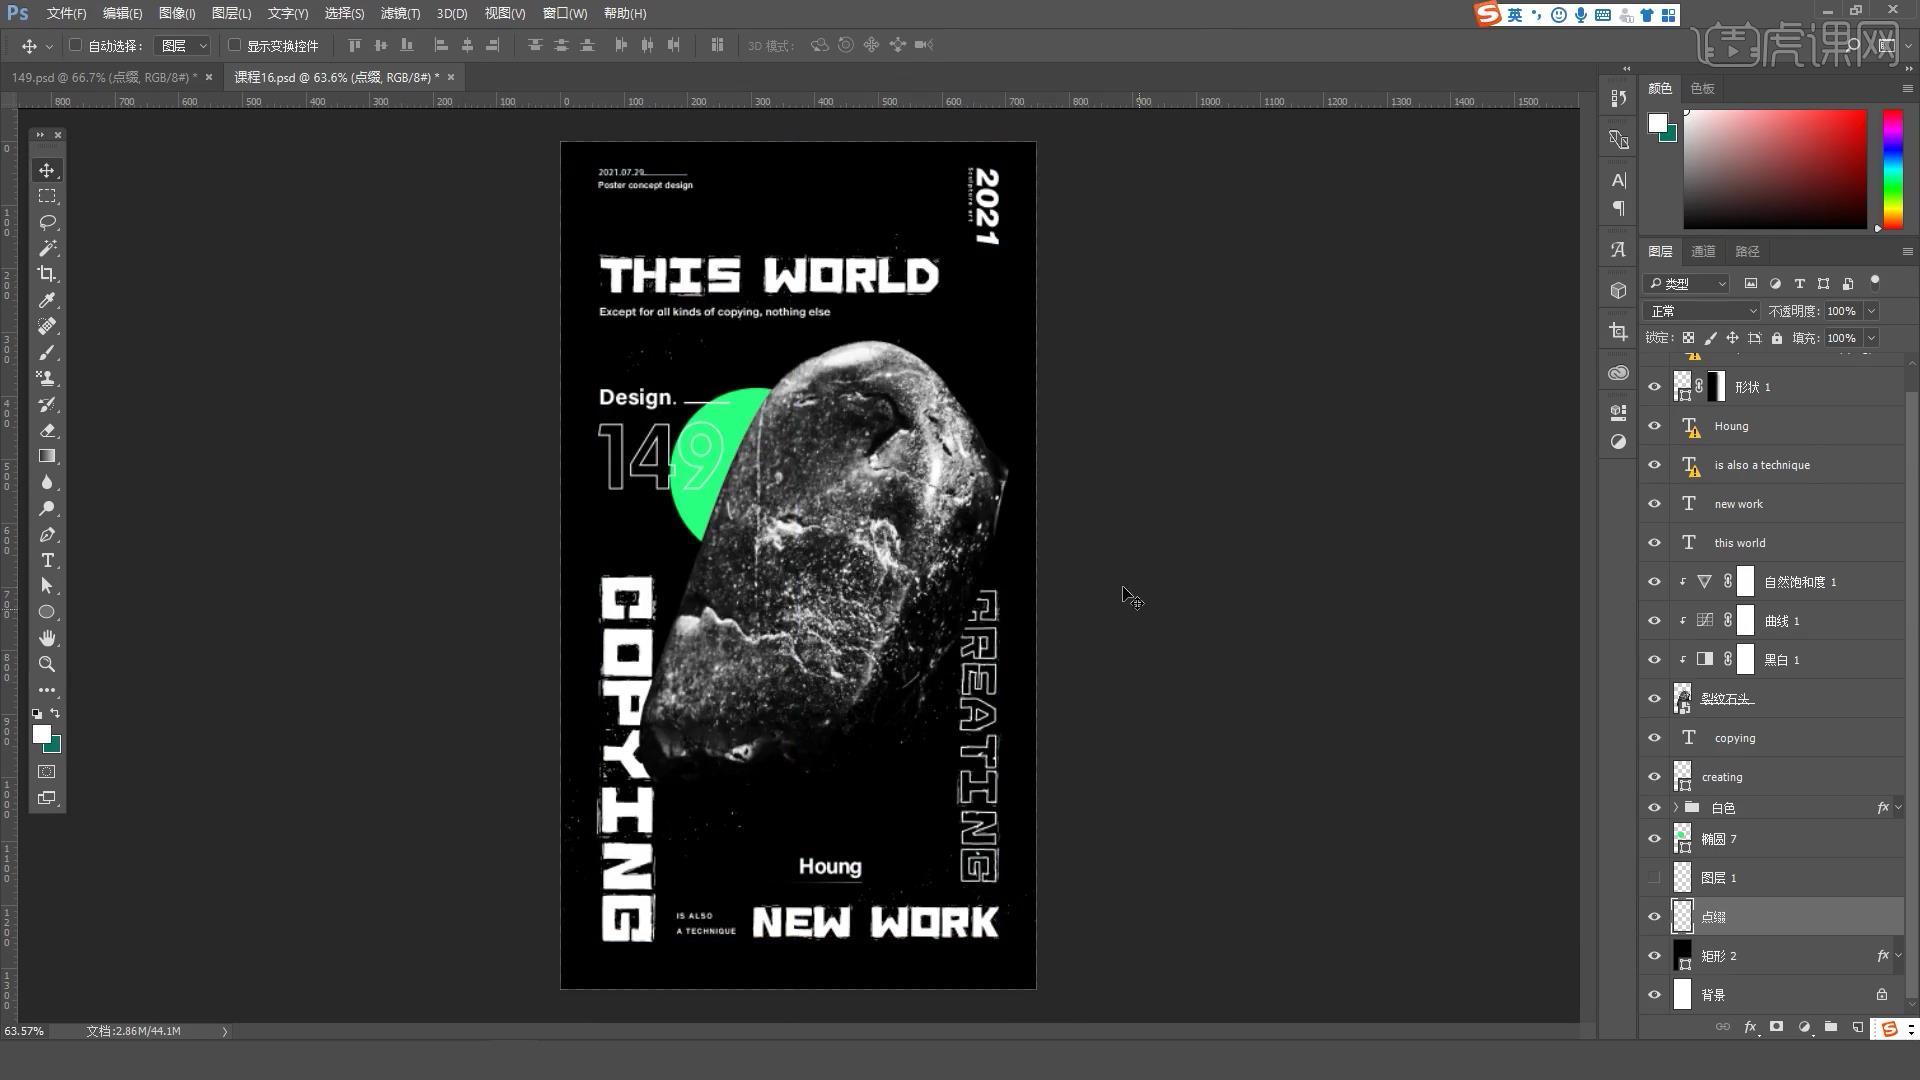This screenshot has width=1920, height=1080.
Task: Select the Eyedropper tool
Action: [x=47, y=300]
